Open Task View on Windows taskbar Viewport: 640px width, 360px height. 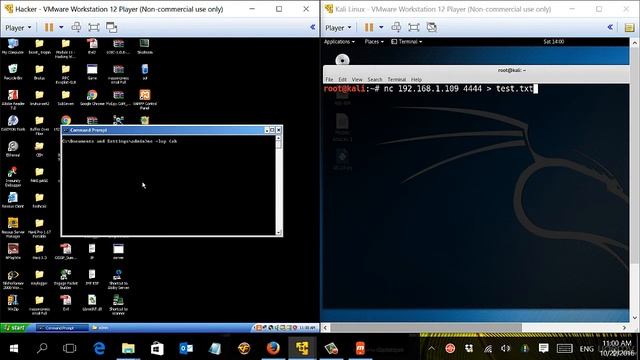click(x=69, y=348)
